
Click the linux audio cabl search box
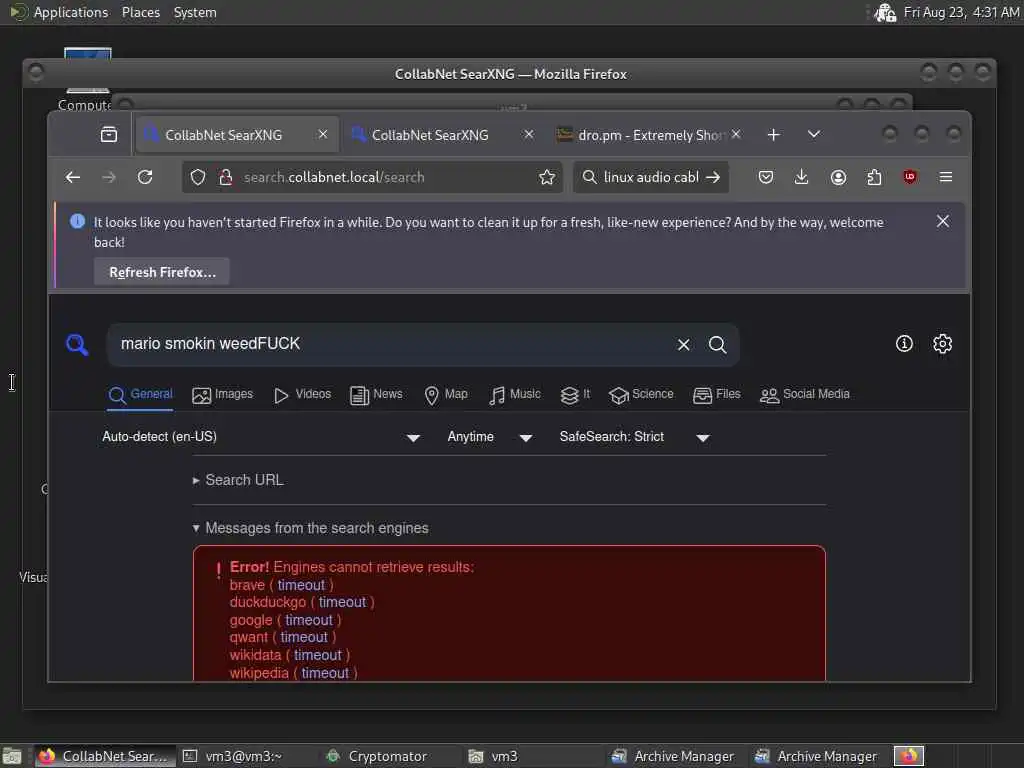click(x=650, y=177)
